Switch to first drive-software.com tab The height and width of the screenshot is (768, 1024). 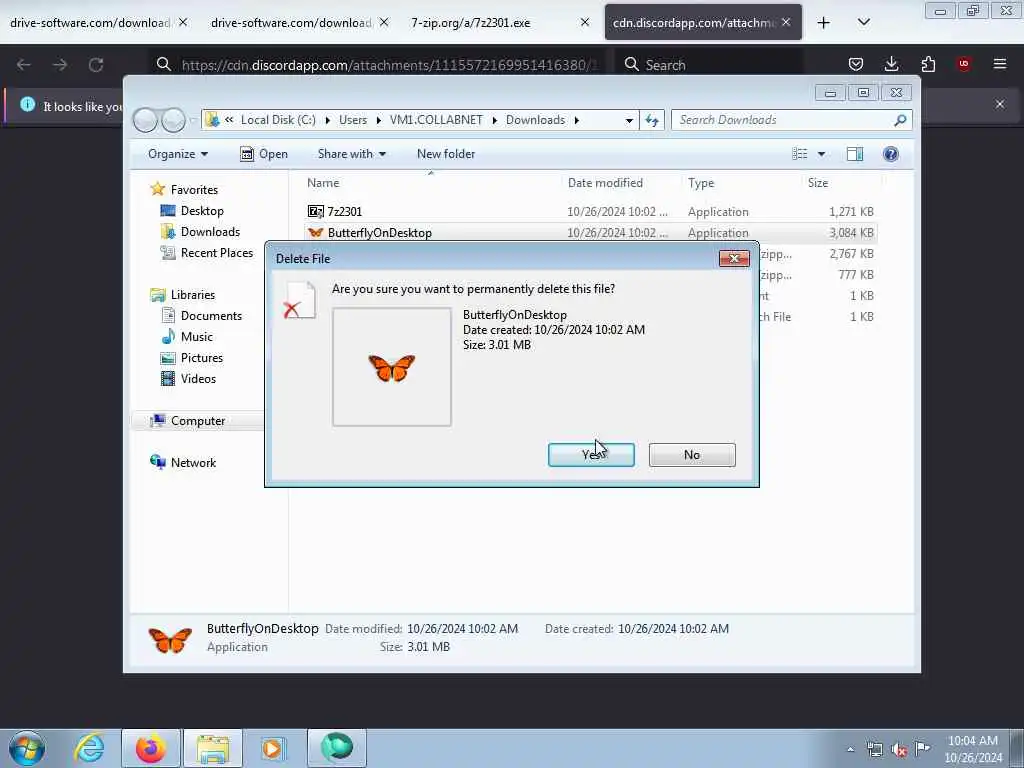tap(90, 23)
